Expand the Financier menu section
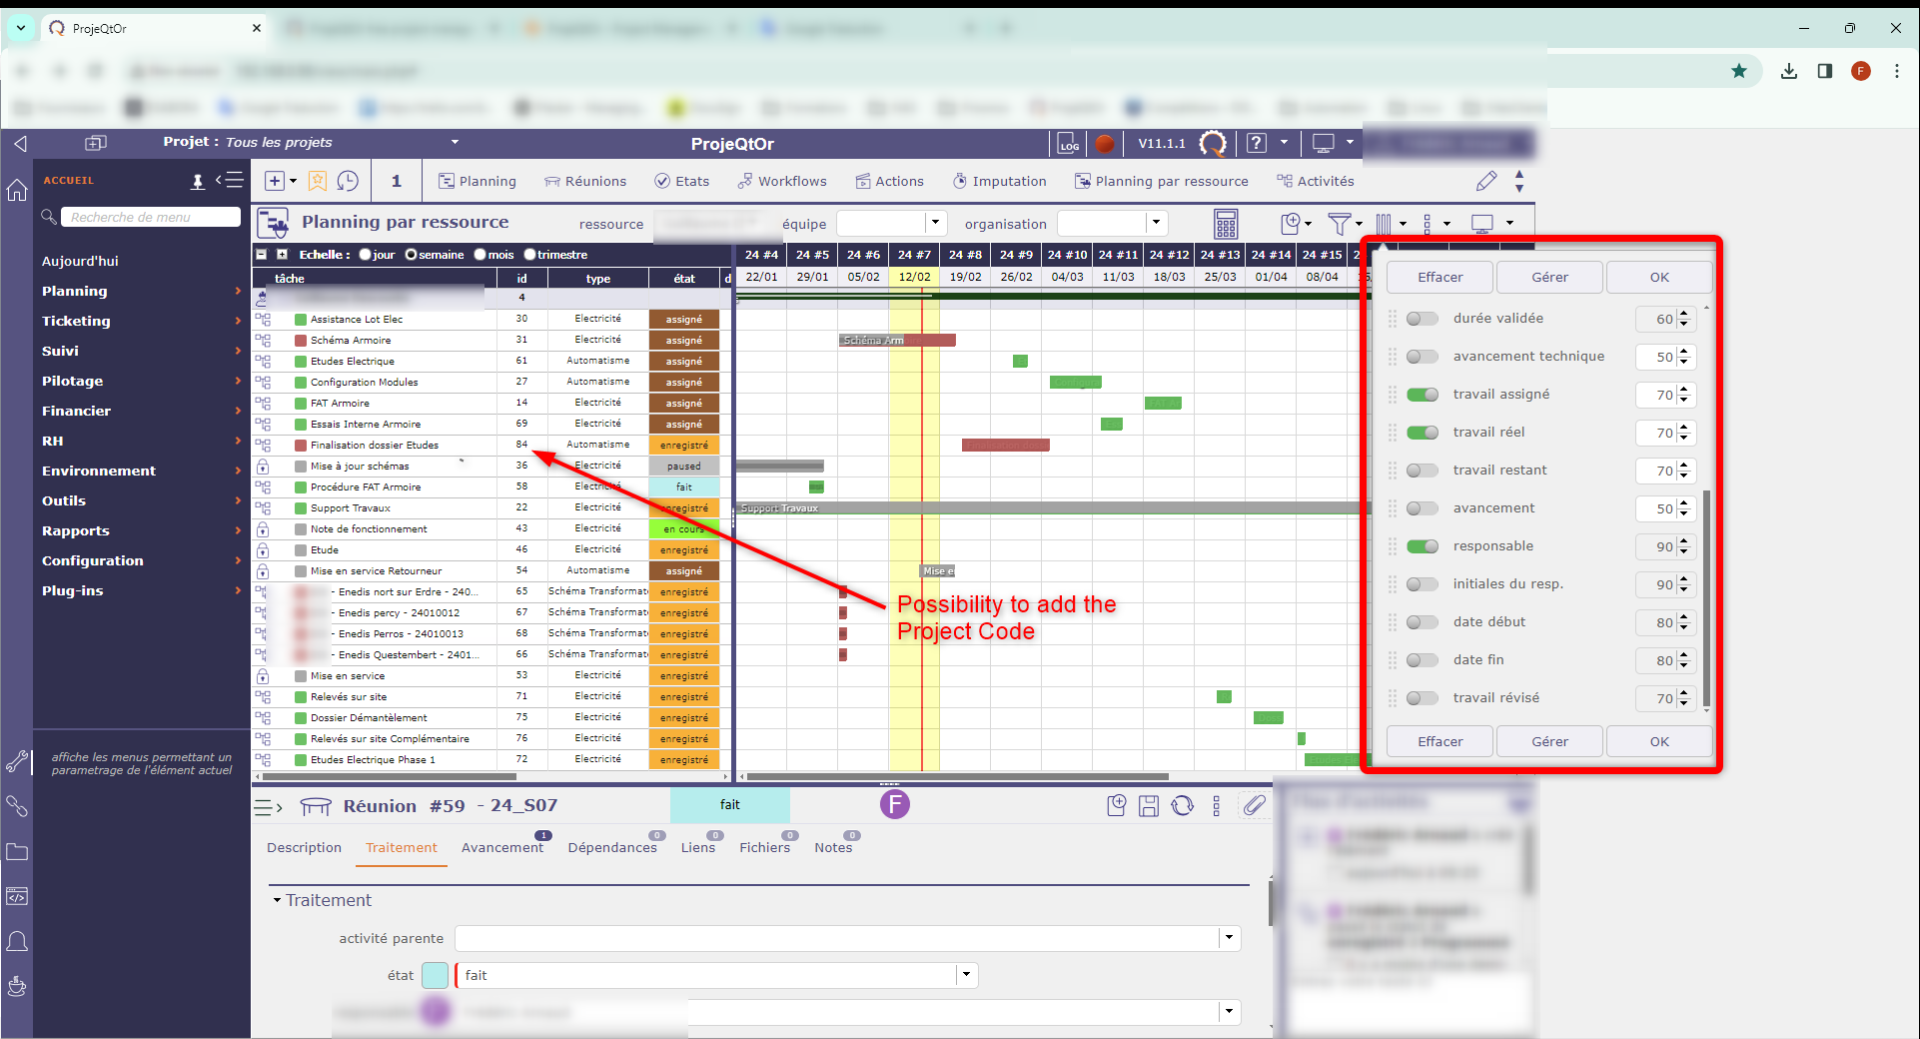The height and width of the screenshot is (1039, 1920). pos(76,411)
